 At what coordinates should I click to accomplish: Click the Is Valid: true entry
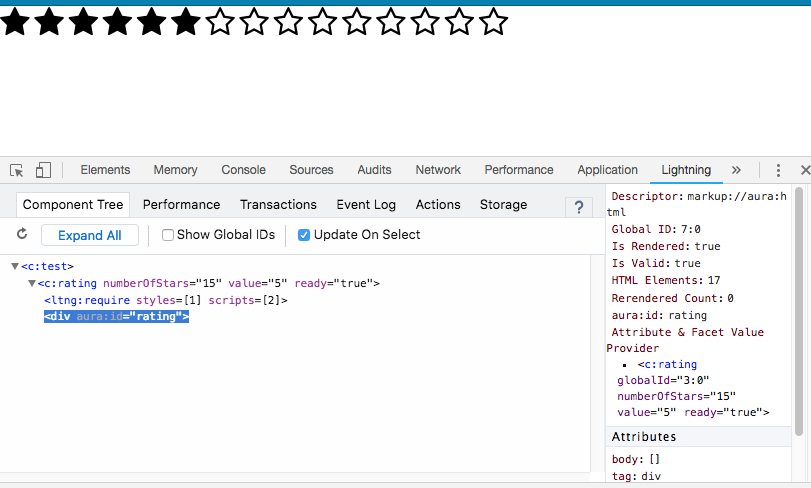[656, 263]
